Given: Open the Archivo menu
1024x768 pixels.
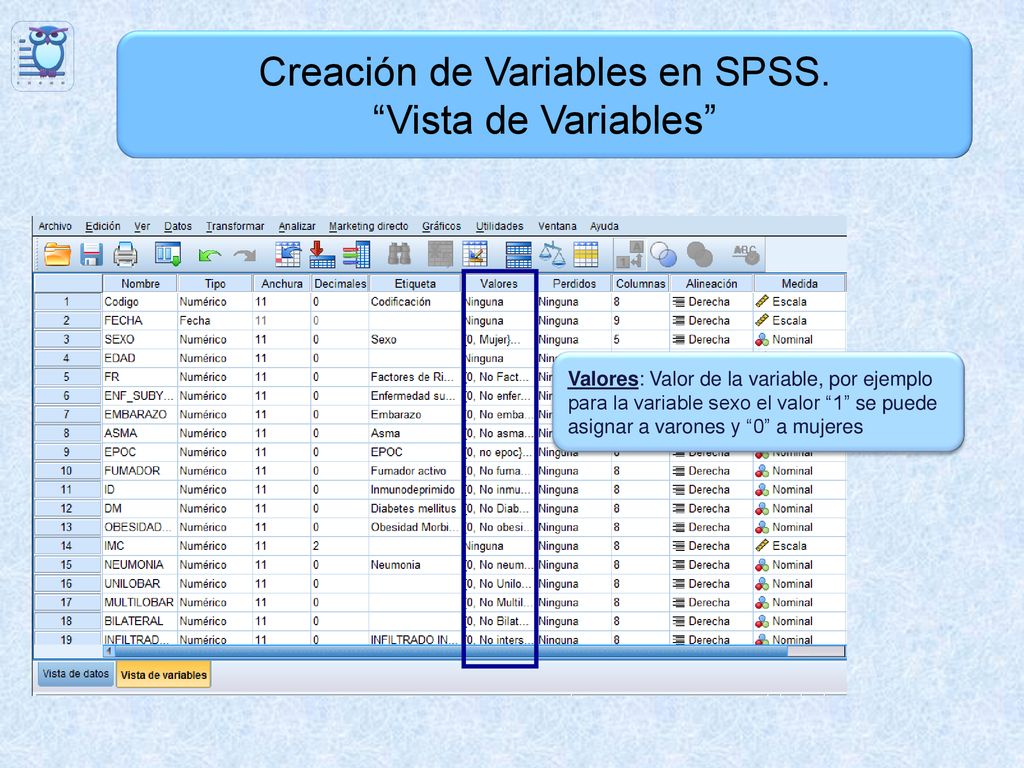Looking at the screenshot, I should 55,226.
